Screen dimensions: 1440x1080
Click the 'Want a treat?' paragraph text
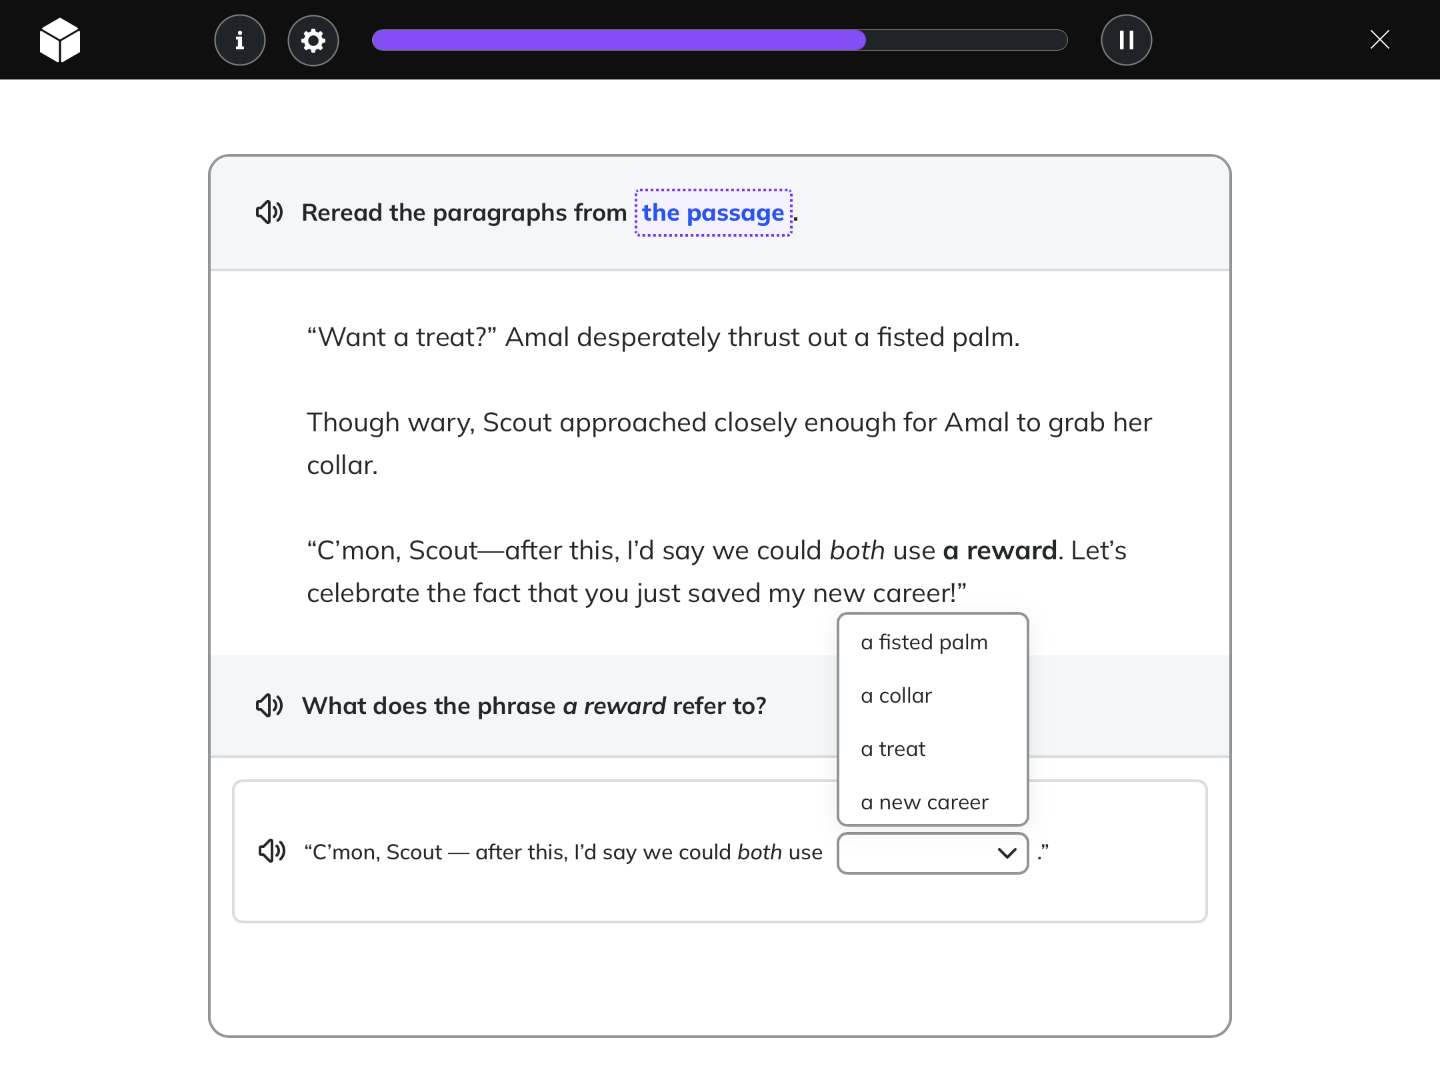click(x=663, y=337)
